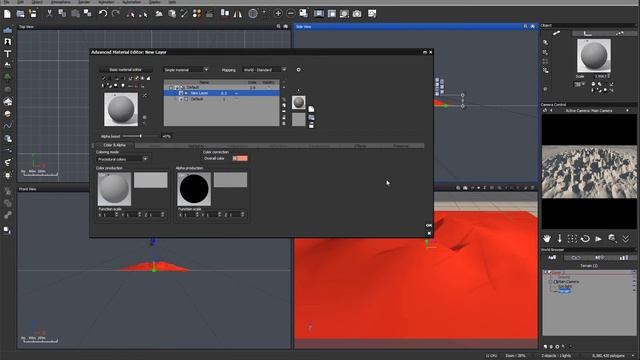Select the plant tool in left toolbar
The width and height of the screenshot is (640, 360).
coord(7,77)
